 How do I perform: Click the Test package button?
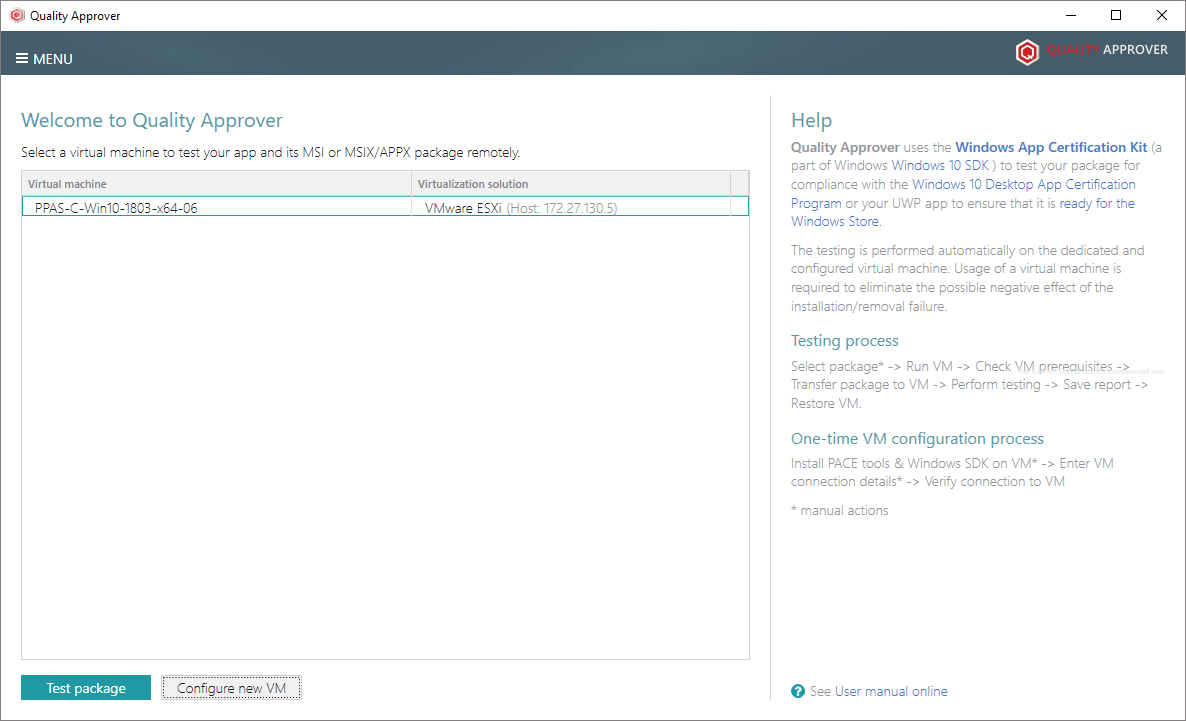86,688
